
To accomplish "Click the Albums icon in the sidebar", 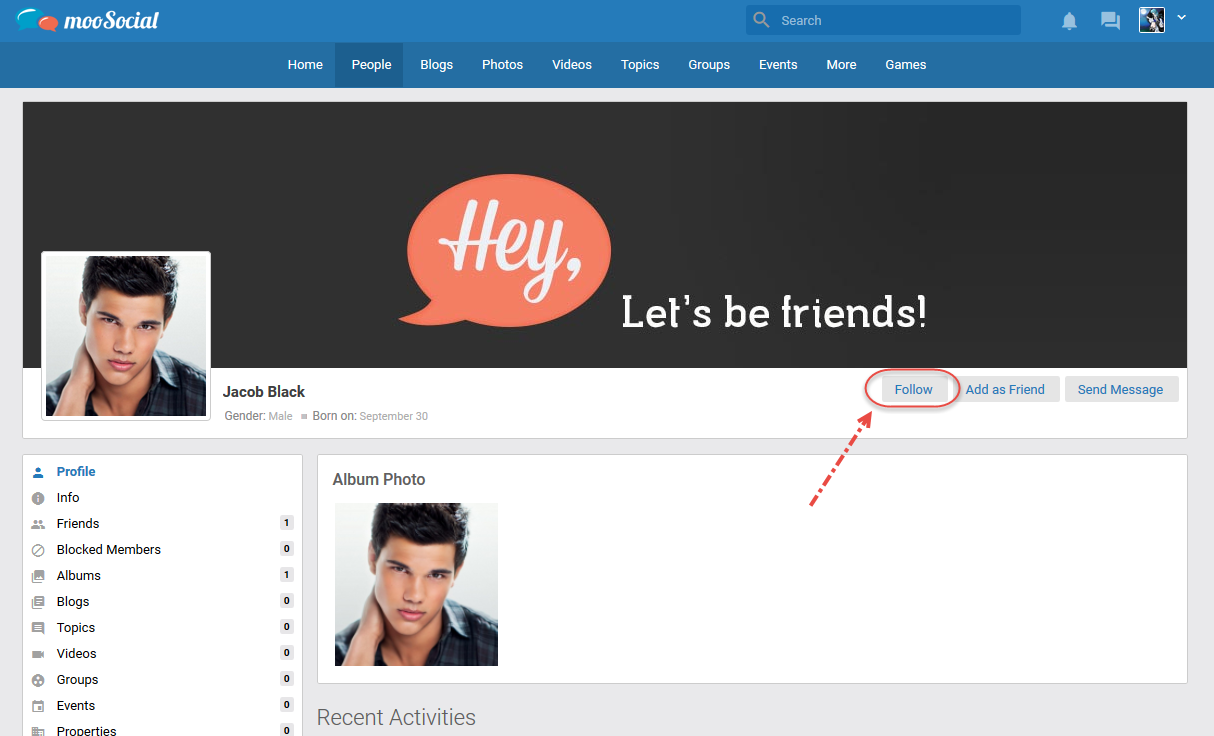I will (38, 576).
